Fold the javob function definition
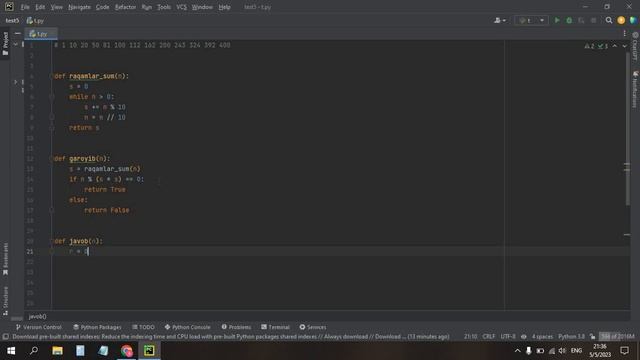Viewport: 640px width, 360px height. coord(52,241)
